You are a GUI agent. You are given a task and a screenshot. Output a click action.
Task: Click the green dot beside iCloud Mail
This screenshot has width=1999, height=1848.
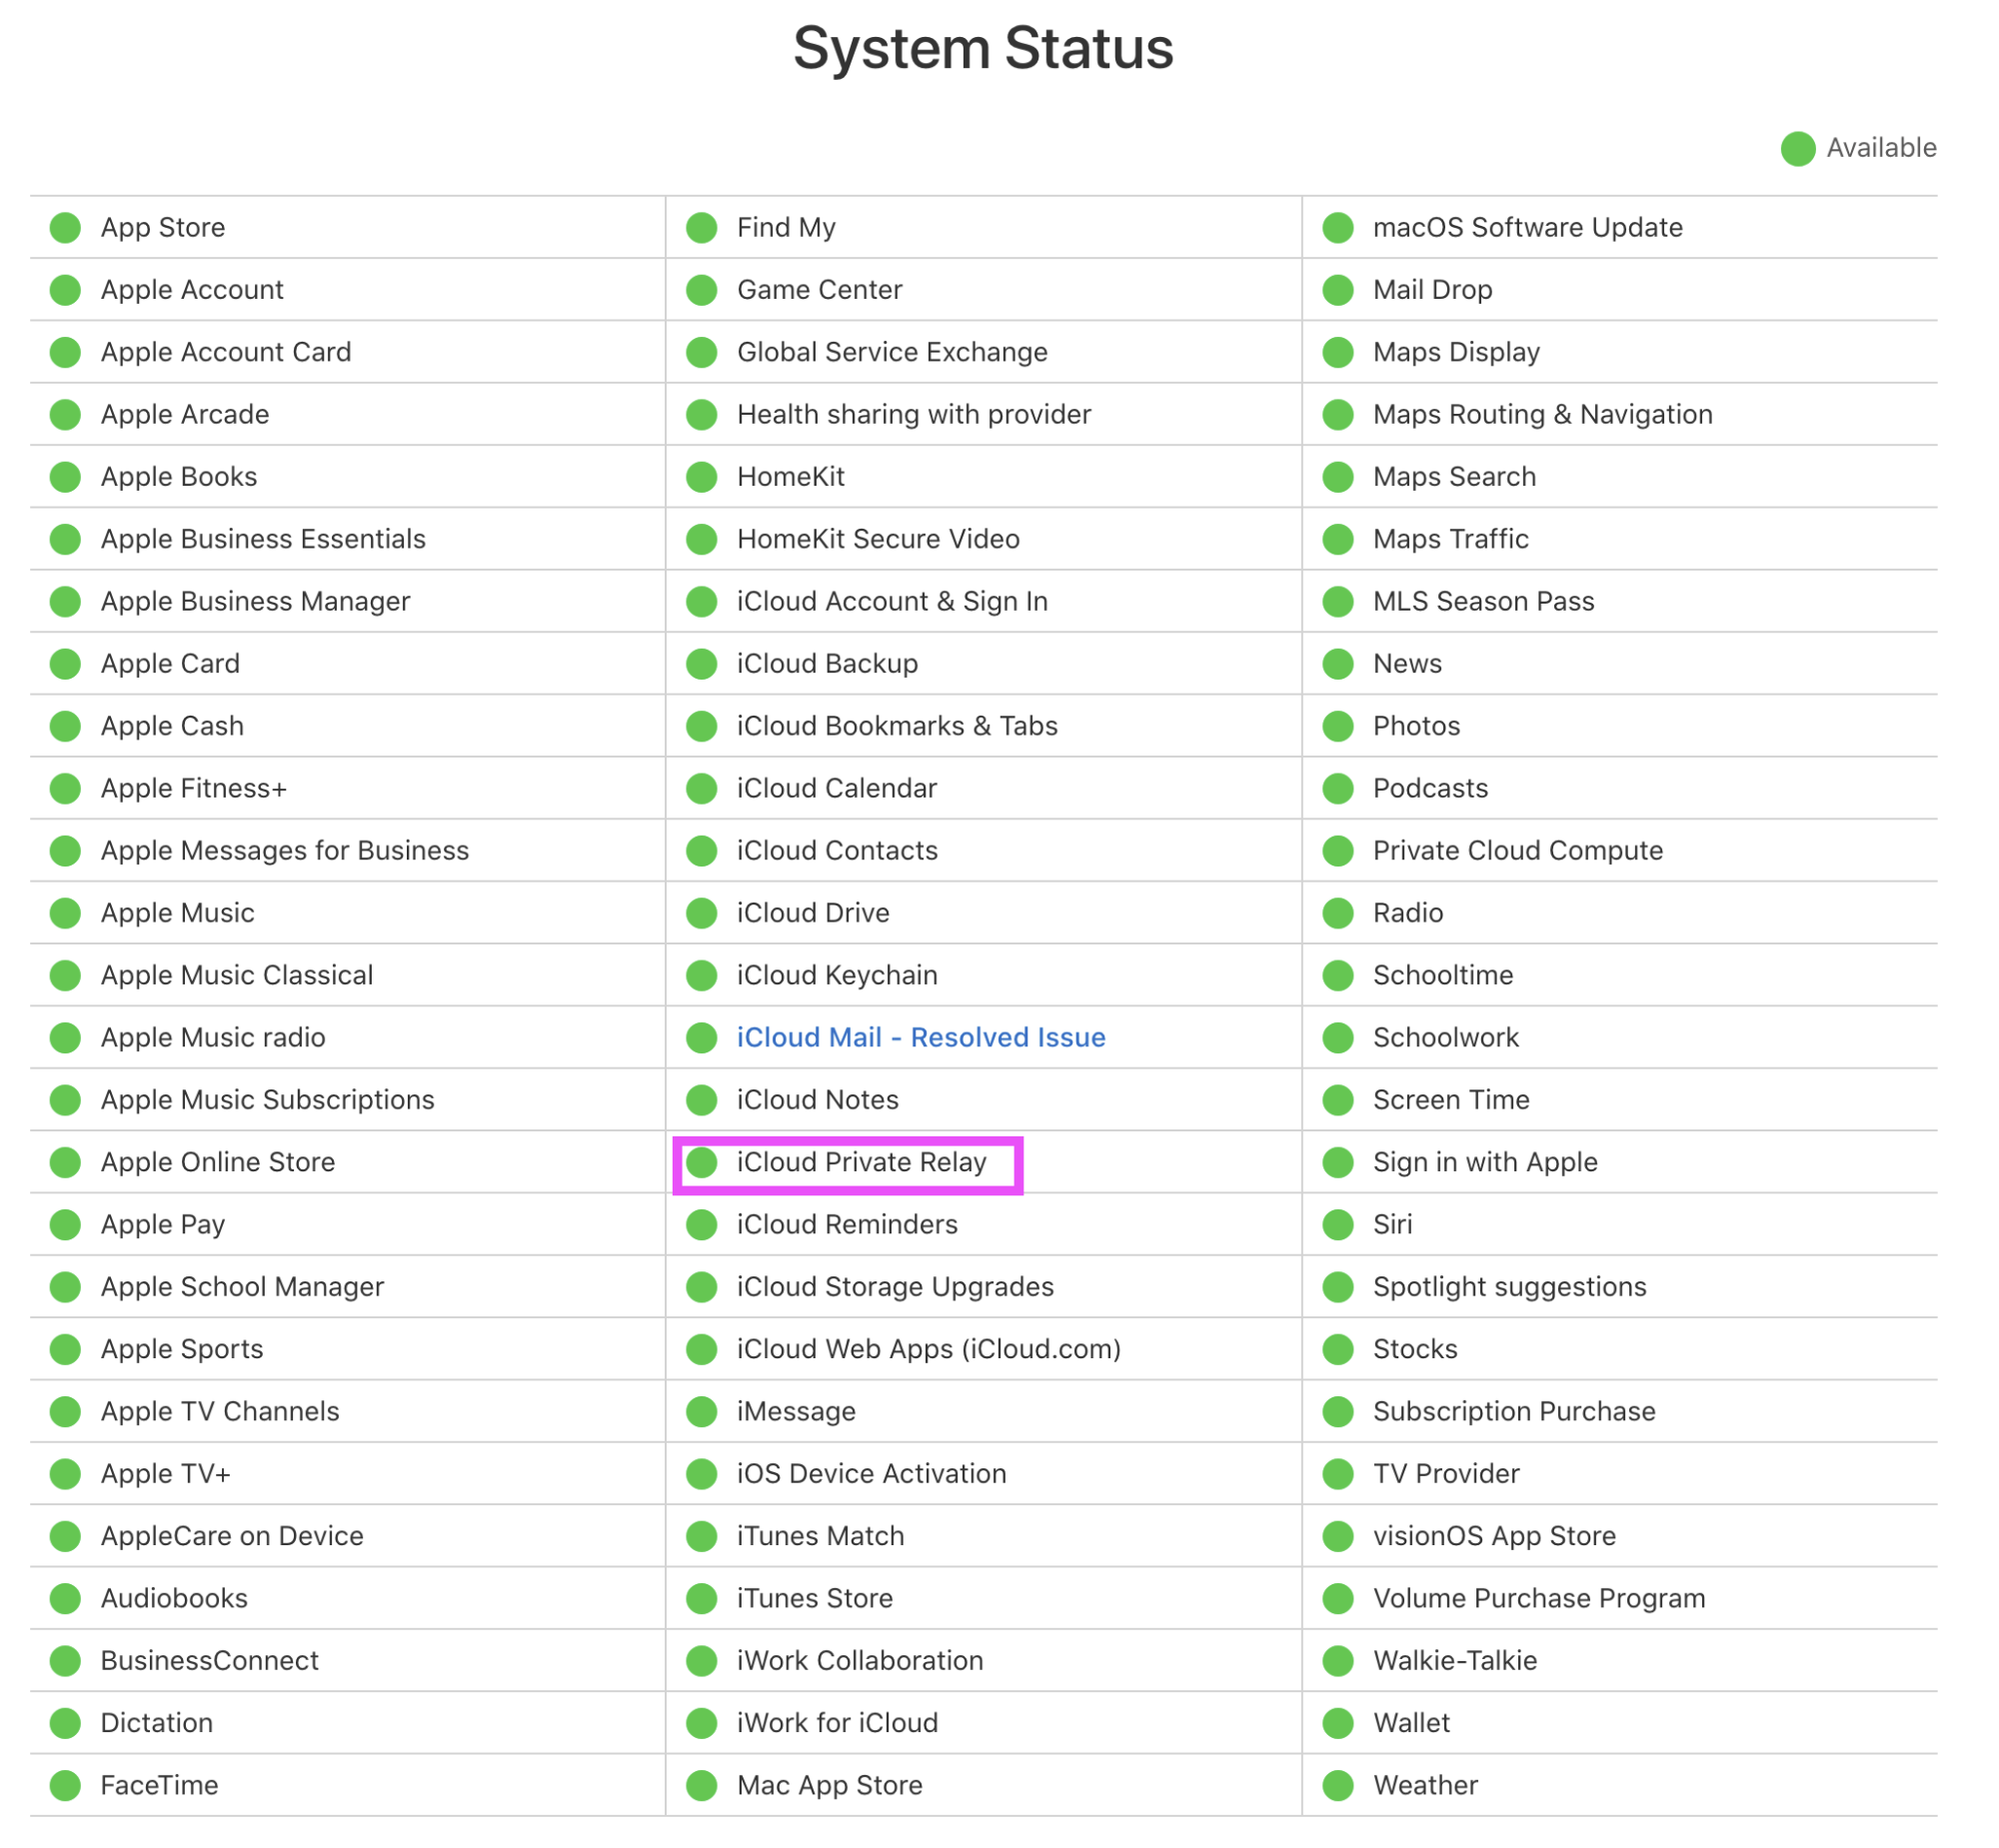703,1039
